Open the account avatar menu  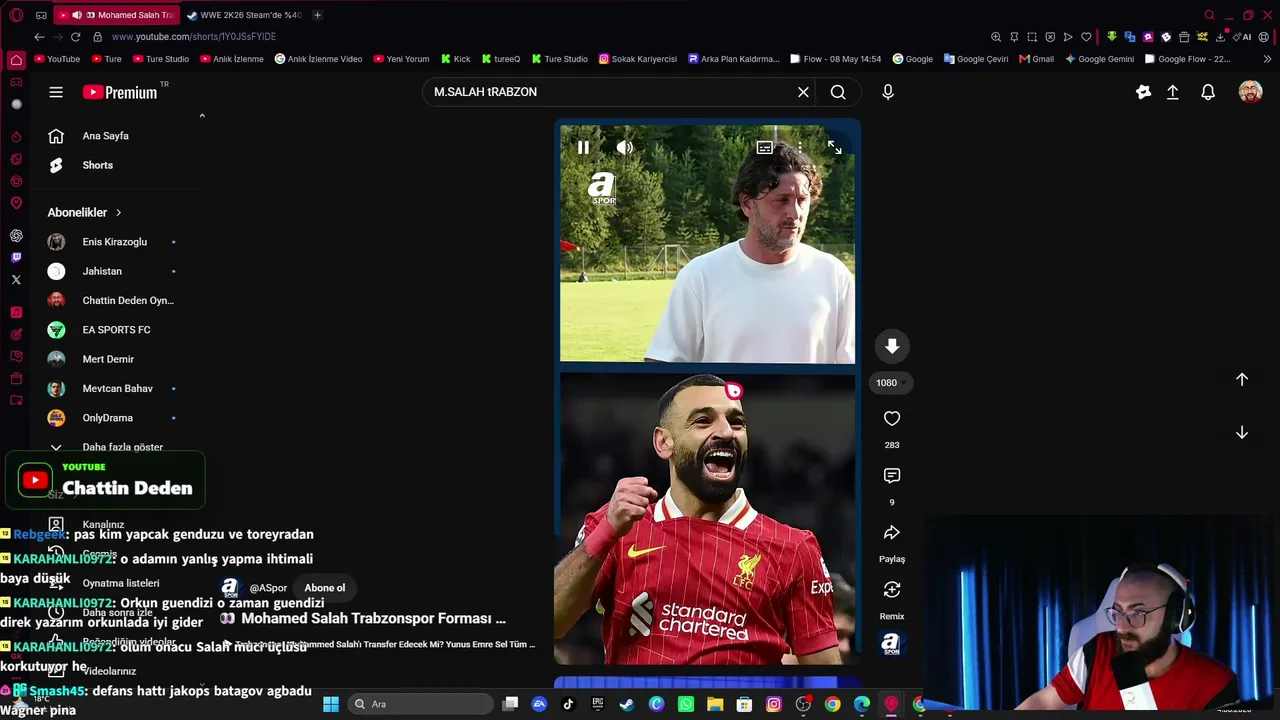pyautogui.click(x=1250, y=92)
